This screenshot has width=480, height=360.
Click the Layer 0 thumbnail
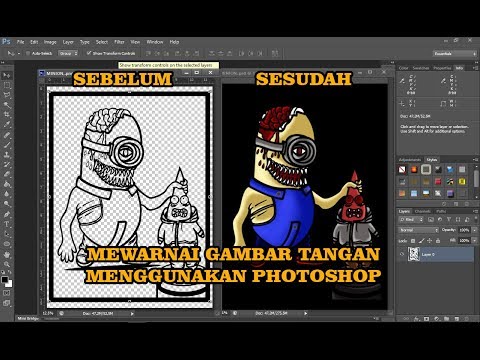(414, 254)
